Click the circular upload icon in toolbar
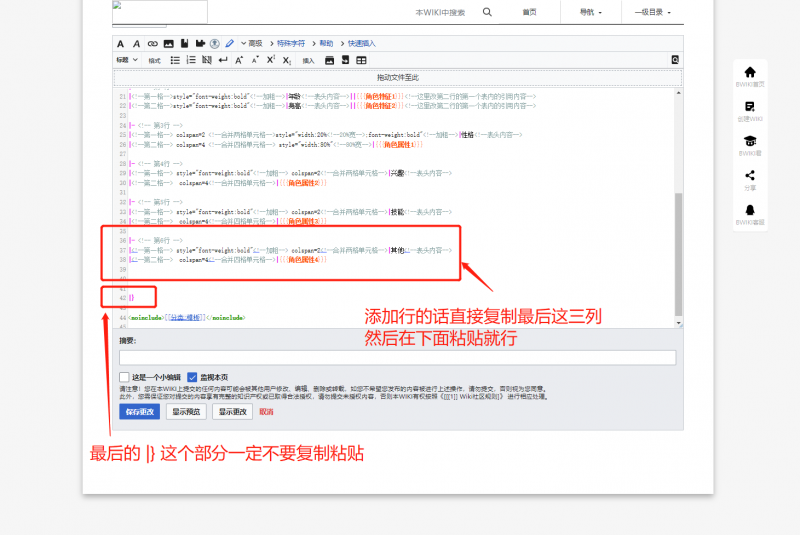 [x=215, y=44]
